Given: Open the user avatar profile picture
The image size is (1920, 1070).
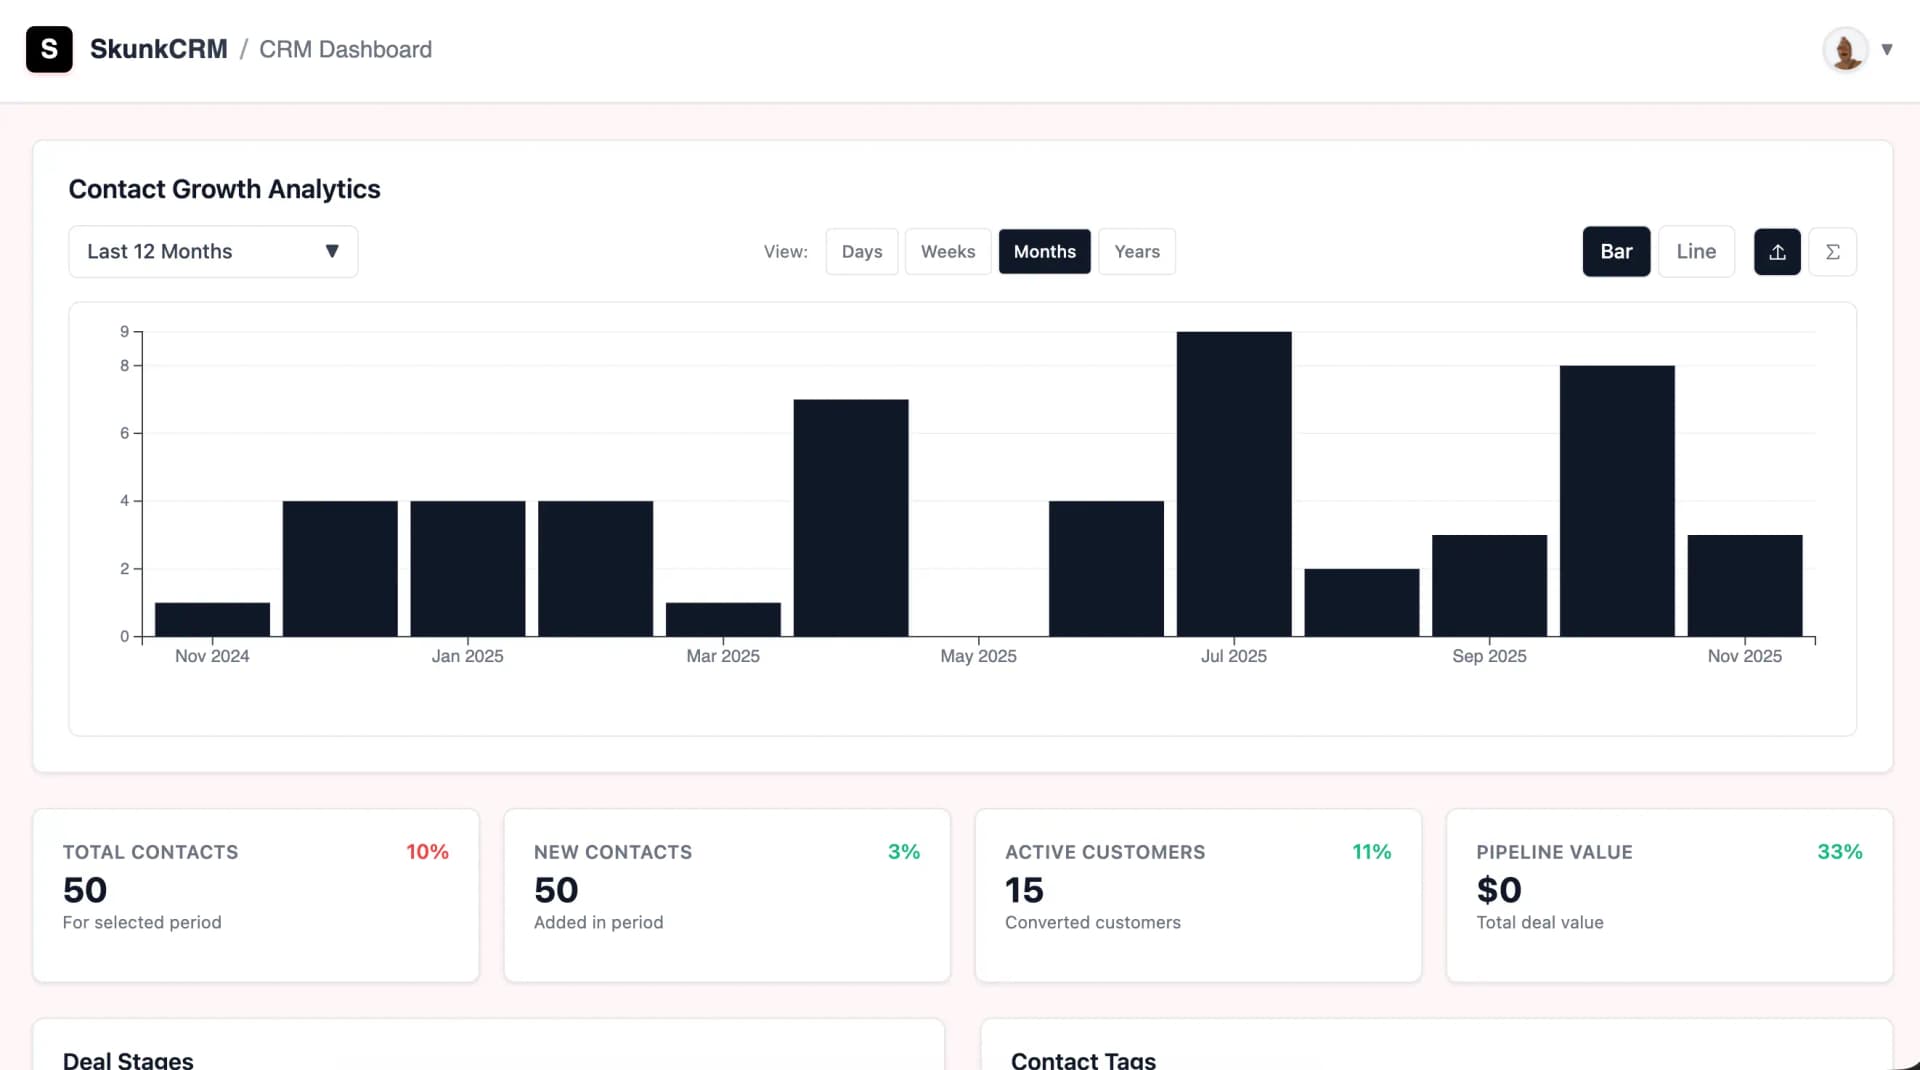Looking at the screenshot, I should (1845, 49).
